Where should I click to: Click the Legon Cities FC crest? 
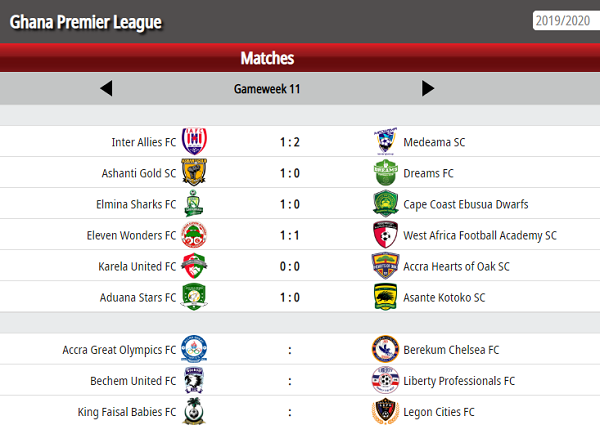click(x=385, y=411)
